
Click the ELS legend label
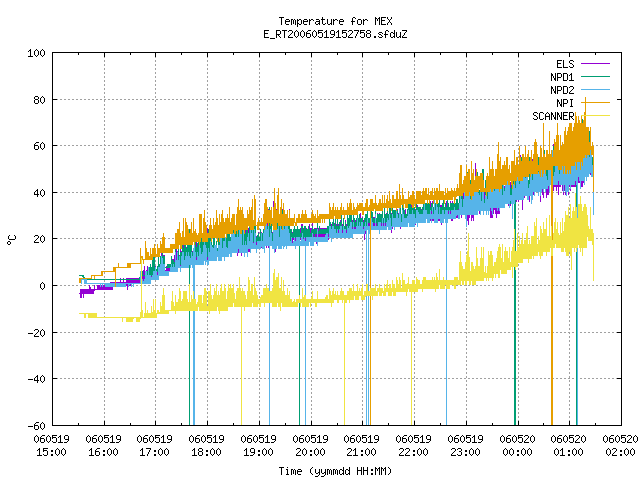point(565,64)
